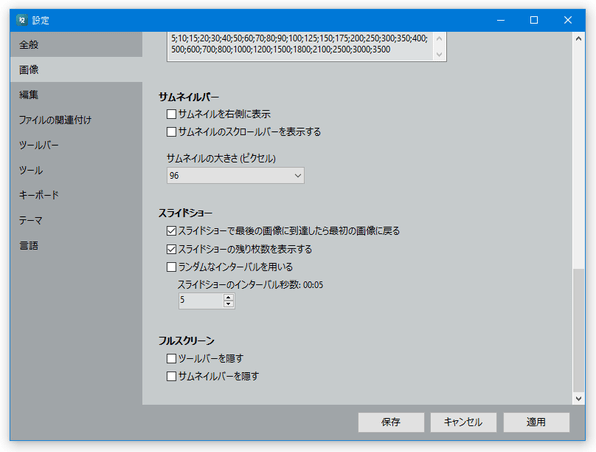Click the main panel scrollbar's bottom arrow
The height and width of the screenshot is (452, 596).
point(578,398)
